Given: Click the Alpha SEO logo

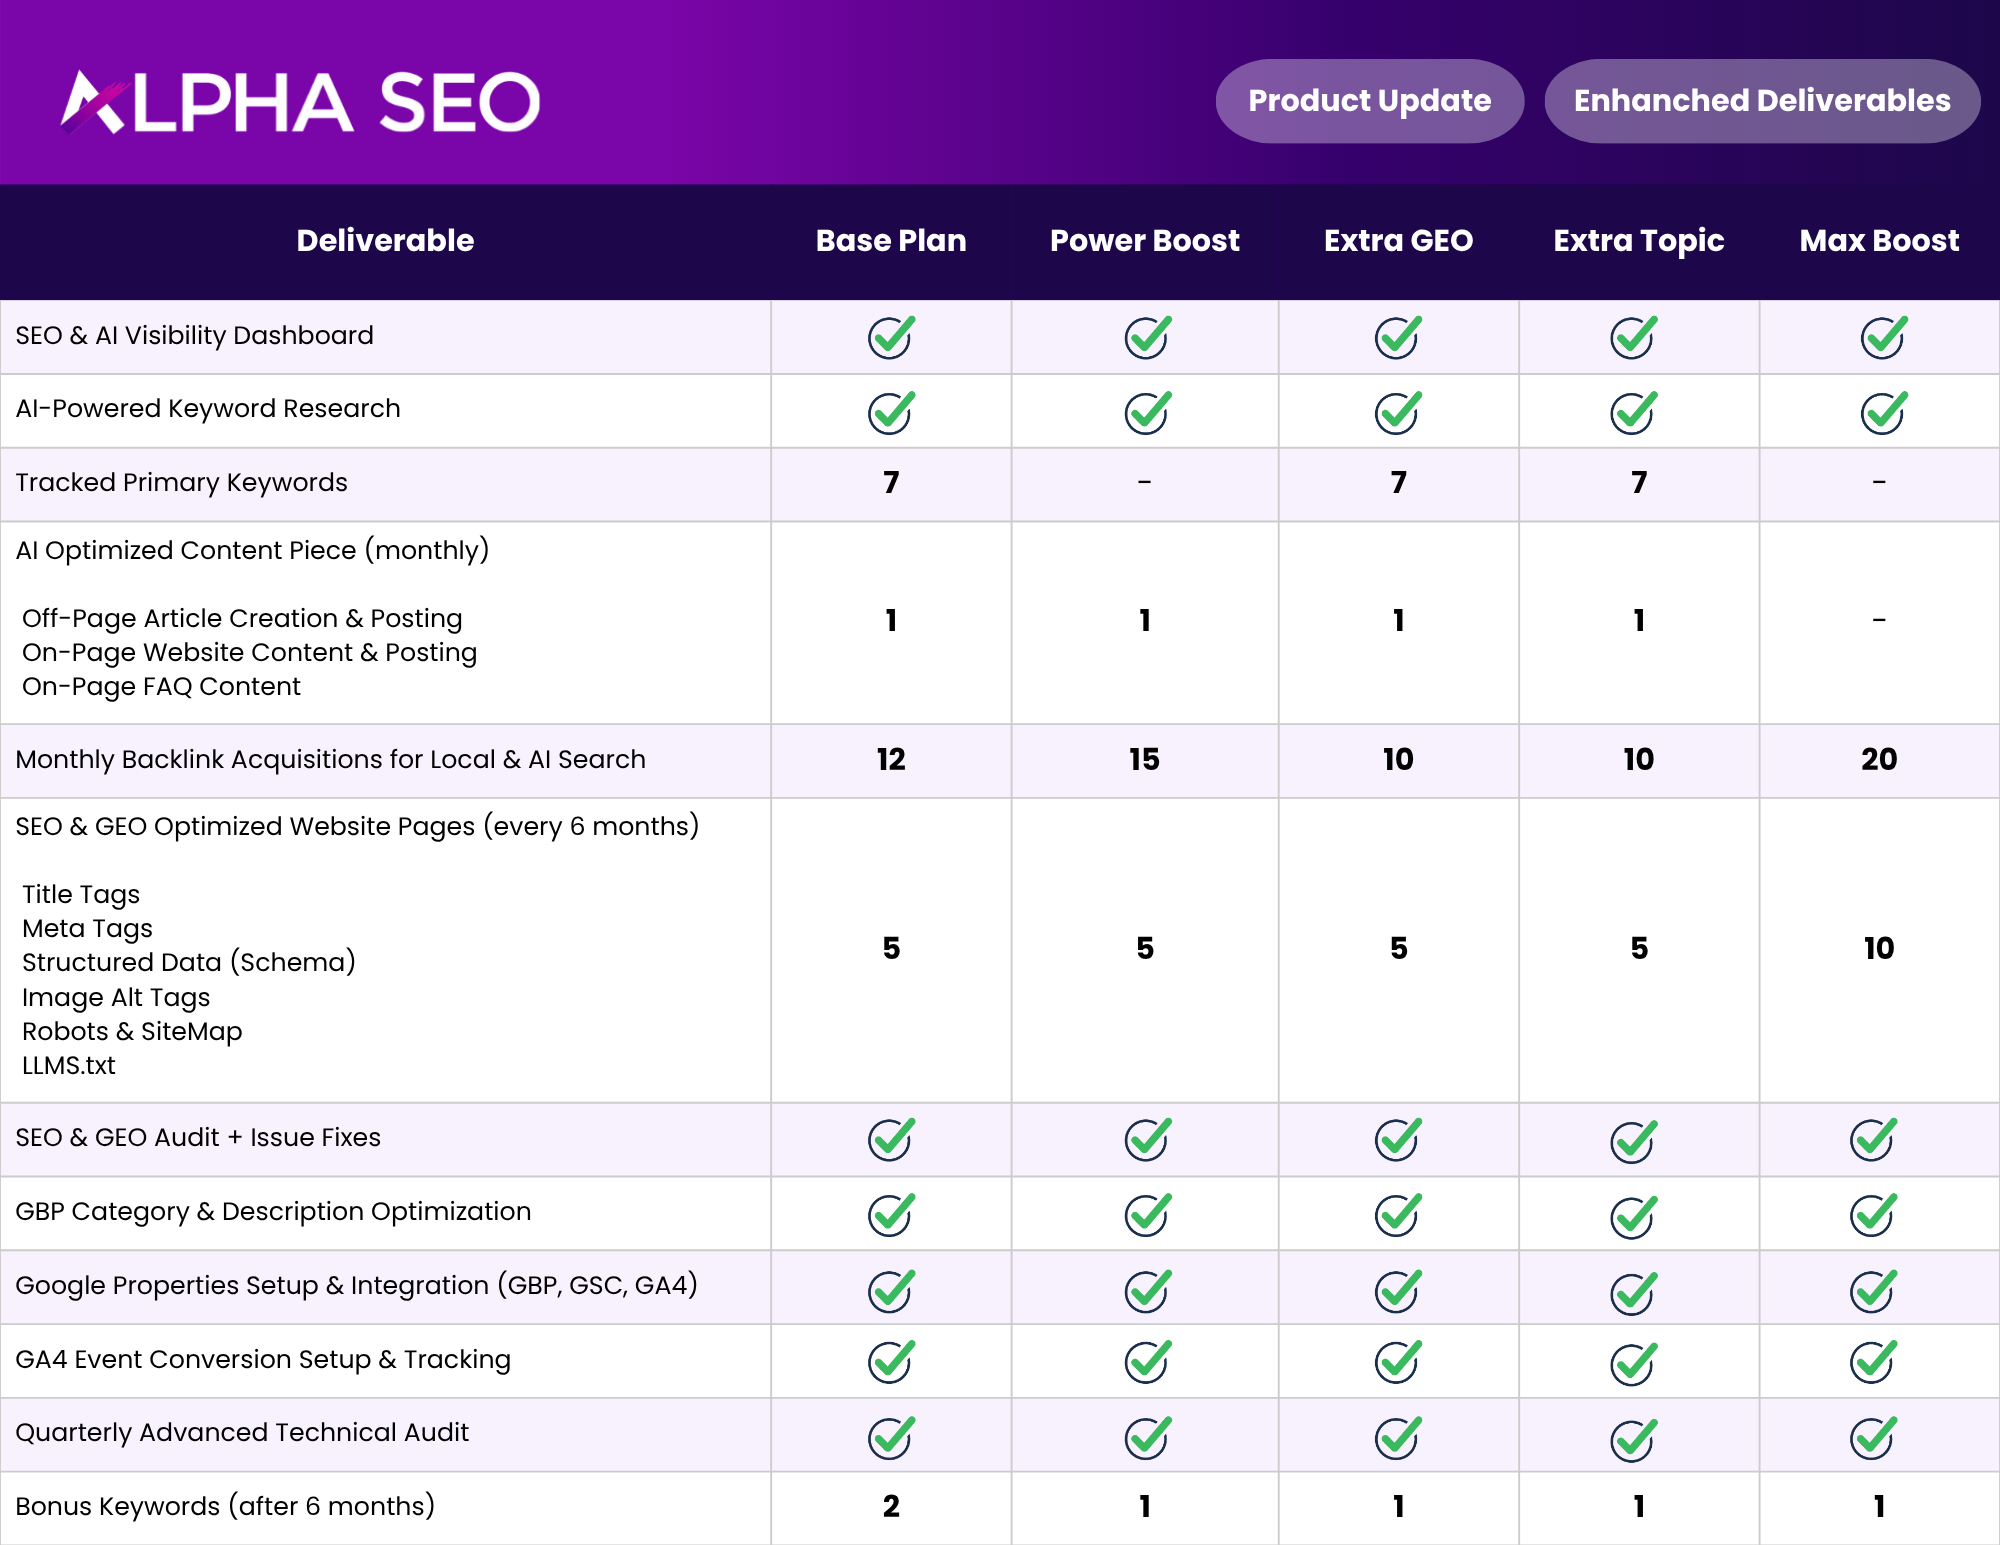Looking at the screenshot, I should [x=300, y=102].
